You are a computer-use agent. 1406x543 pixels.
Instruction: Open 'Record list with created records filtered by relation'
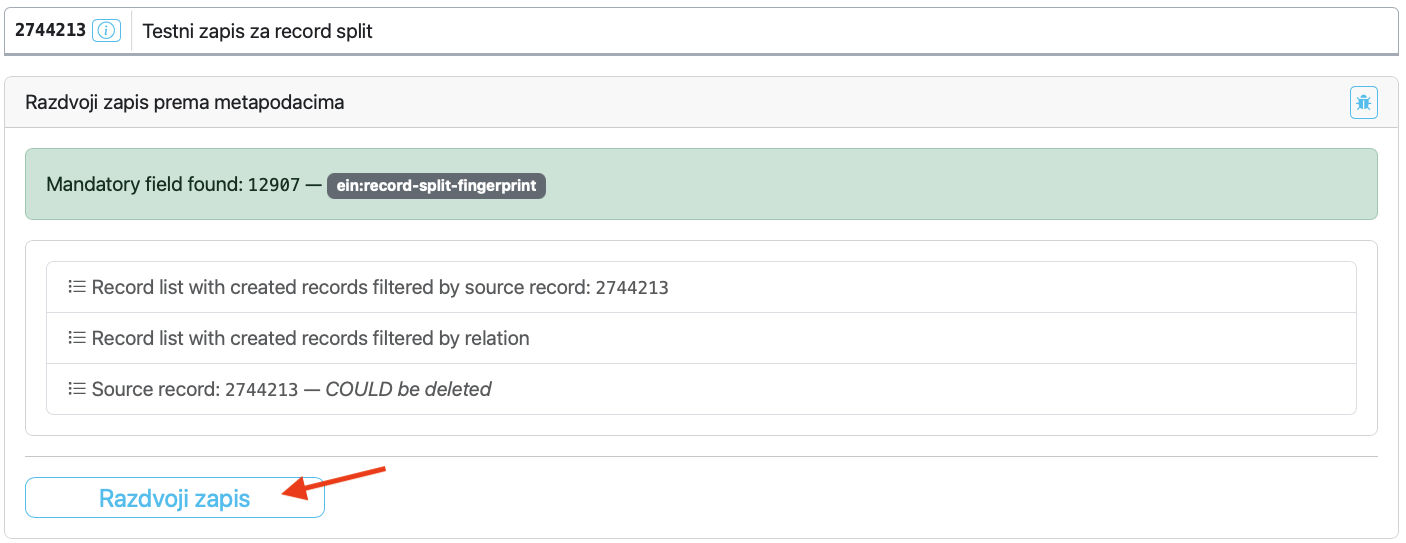click(x=310, y=338)
